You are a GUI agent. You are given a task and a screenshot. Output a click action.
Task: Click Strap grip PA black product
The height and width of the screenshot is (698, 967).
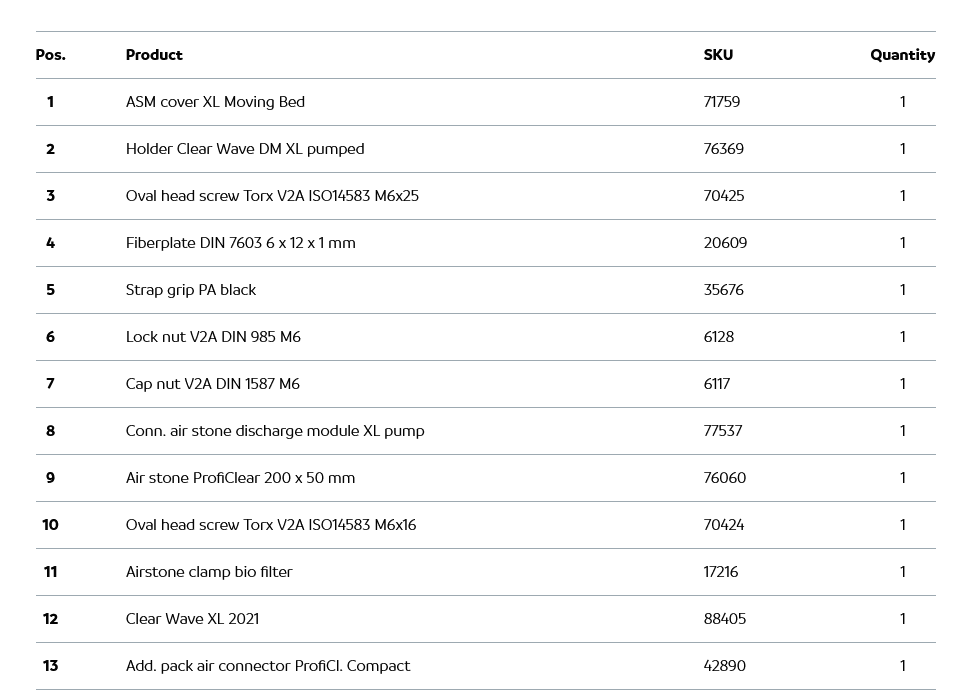[x=191, y=290]
